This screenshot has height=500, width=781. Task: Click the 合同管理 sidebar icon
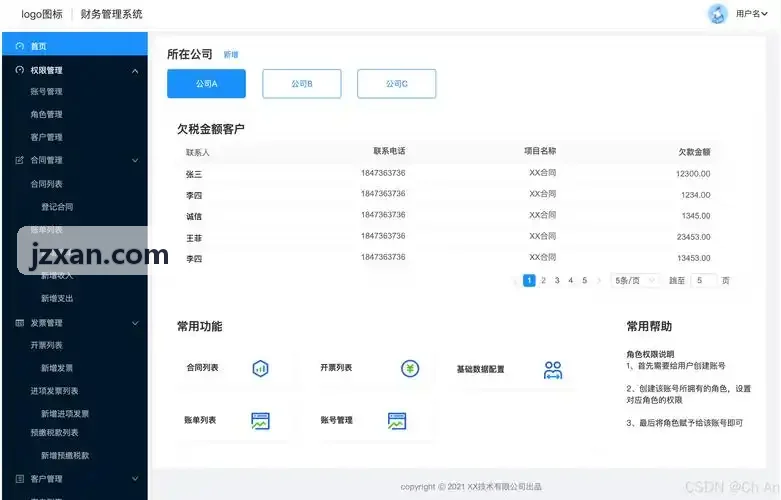coord(19,160)
